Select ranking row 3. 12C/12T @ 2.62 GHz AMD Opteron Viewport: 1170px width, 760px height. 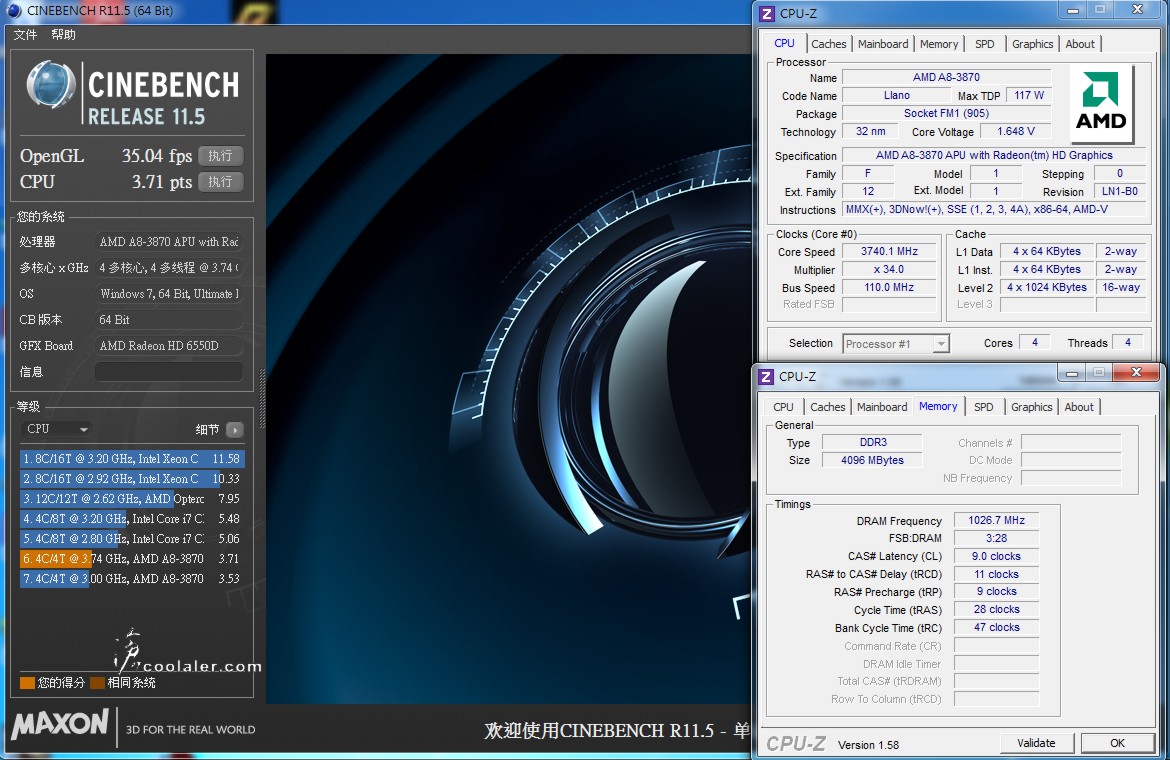pyautogui.click(x=132, y=498)
